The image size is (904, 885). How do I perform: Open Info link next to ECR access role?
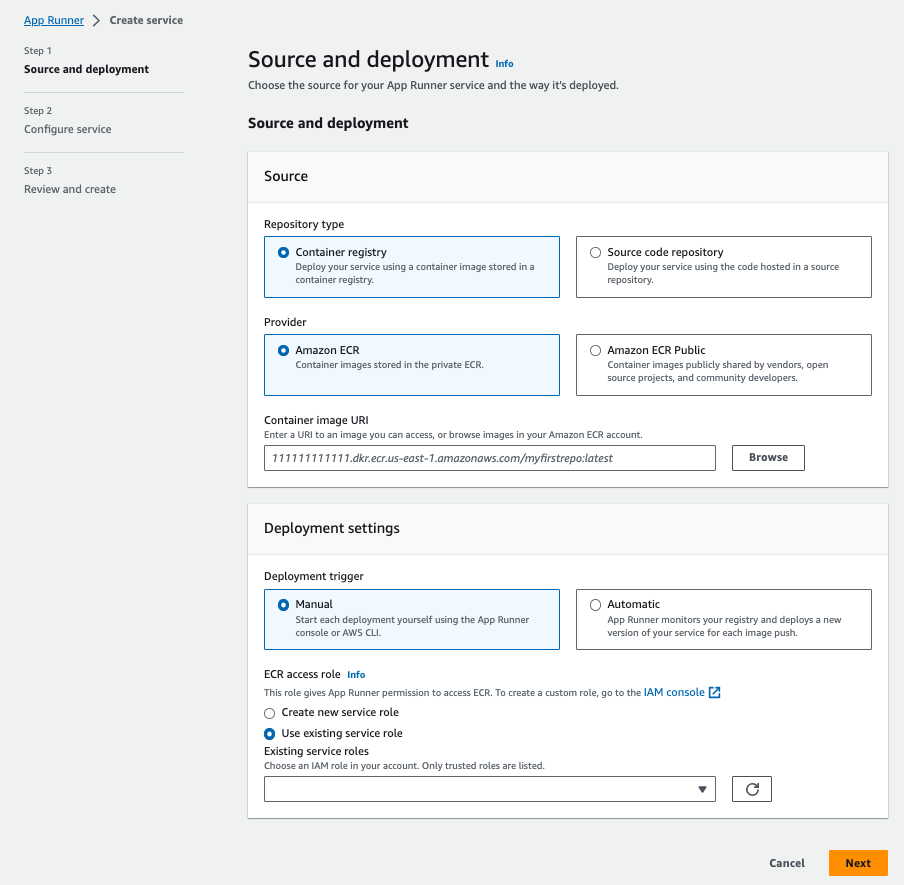pos(356,675)
